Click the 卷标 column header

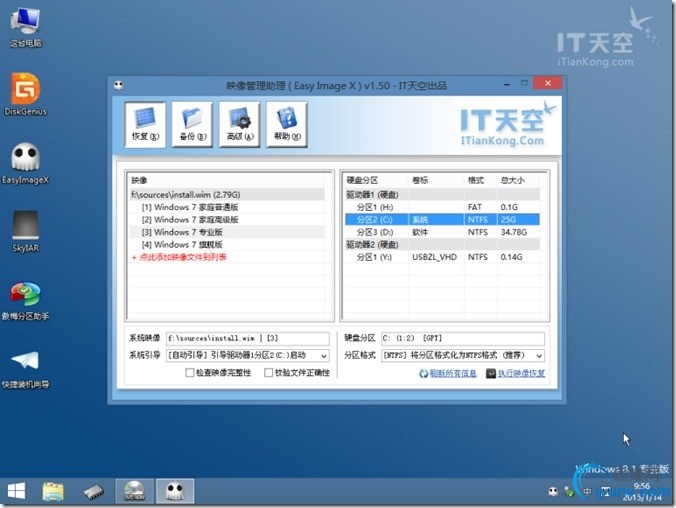[436, 181]
